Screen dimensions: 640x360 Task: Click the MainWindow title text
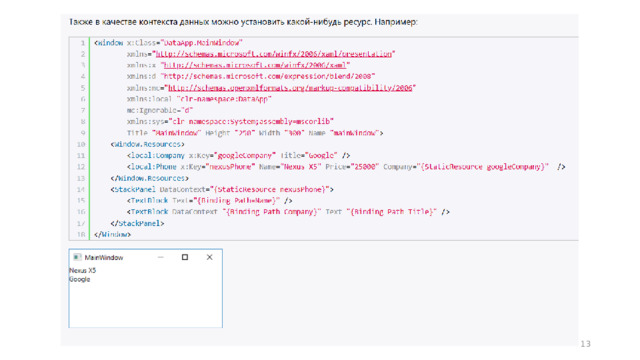[104, 258]
